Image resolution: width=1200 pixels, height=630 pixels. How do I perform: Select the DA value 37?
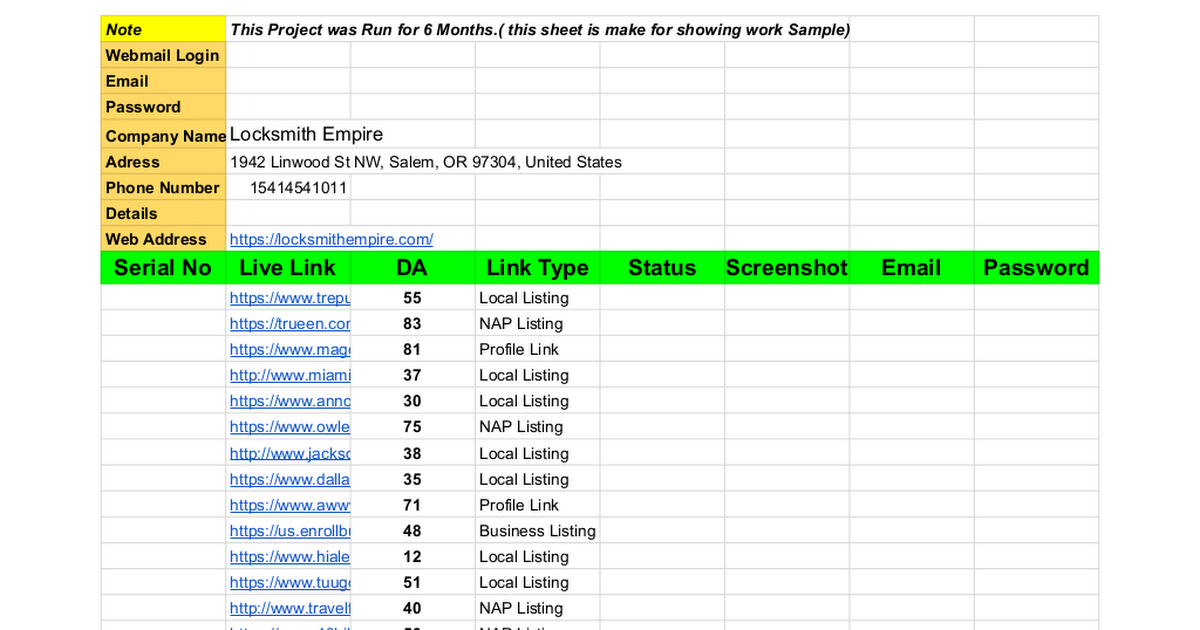412,375
